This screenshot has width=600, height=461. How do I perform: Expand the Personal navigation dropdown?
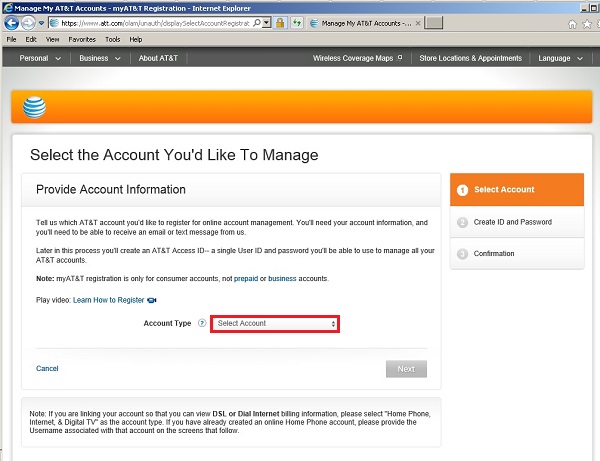click(x=40, y=58)
